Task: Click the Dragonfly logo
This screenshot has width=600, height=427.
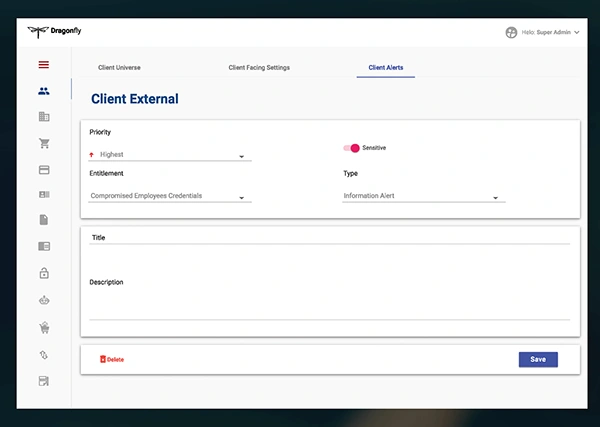Action: coord(54,31)
